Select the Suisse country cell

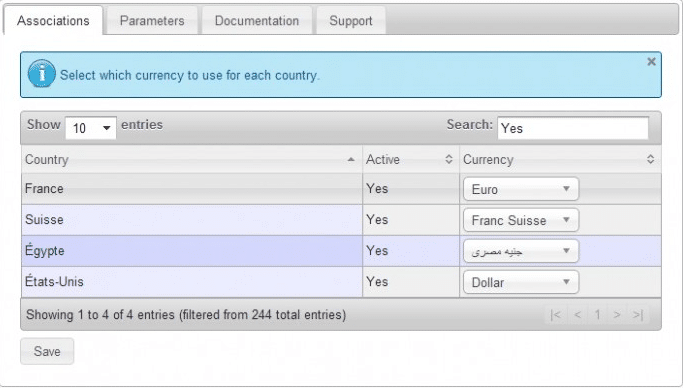tap(192, 220)
